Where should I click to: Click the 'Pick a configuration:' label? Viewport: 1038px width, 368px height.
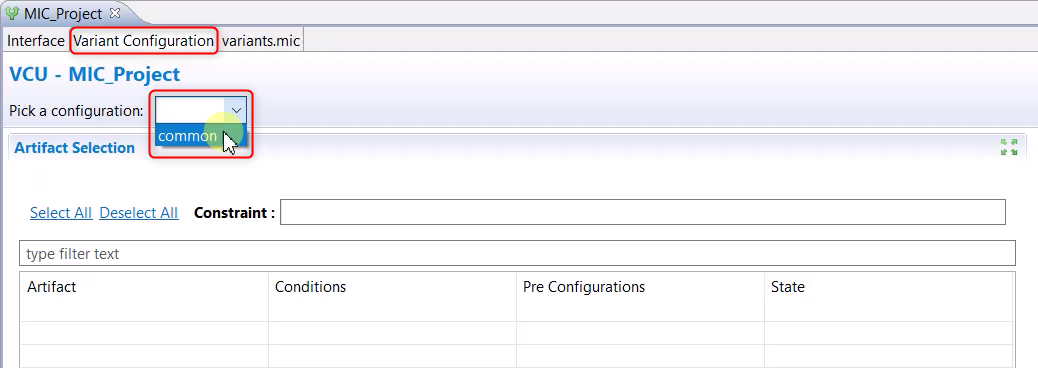pyautogui.click(x=76, y=111)
